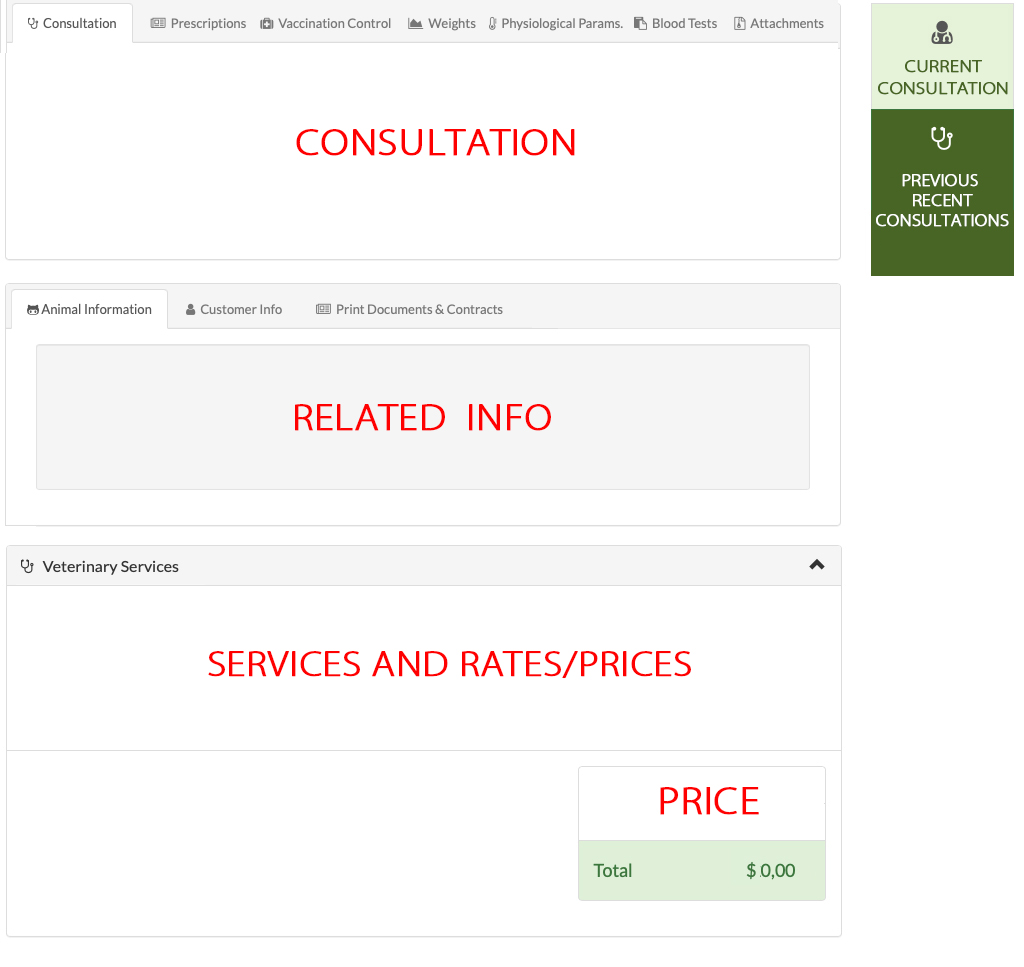Screen dimensions: 1024x967
Task: Click the thermometer icon for Physiological Params
Action: point(492,24)
